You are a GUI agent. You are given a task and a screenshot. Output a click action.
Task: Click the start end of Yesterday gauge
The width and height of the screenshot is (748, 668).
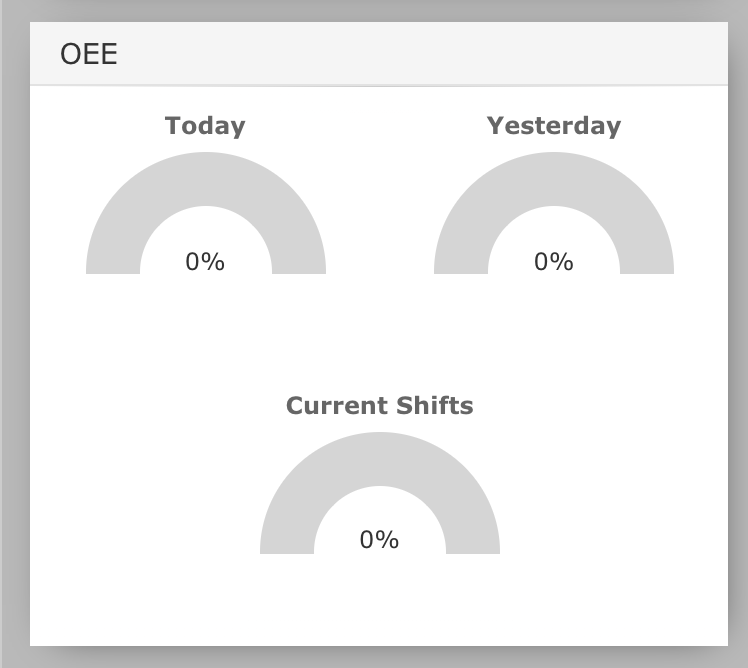[x=461, y=267]
